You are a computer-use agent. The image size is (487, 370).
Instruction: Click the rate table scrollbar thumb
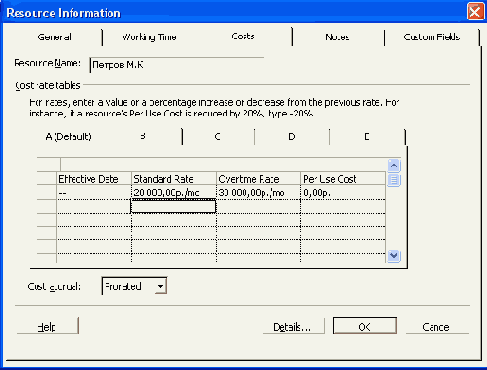(394, 180)
